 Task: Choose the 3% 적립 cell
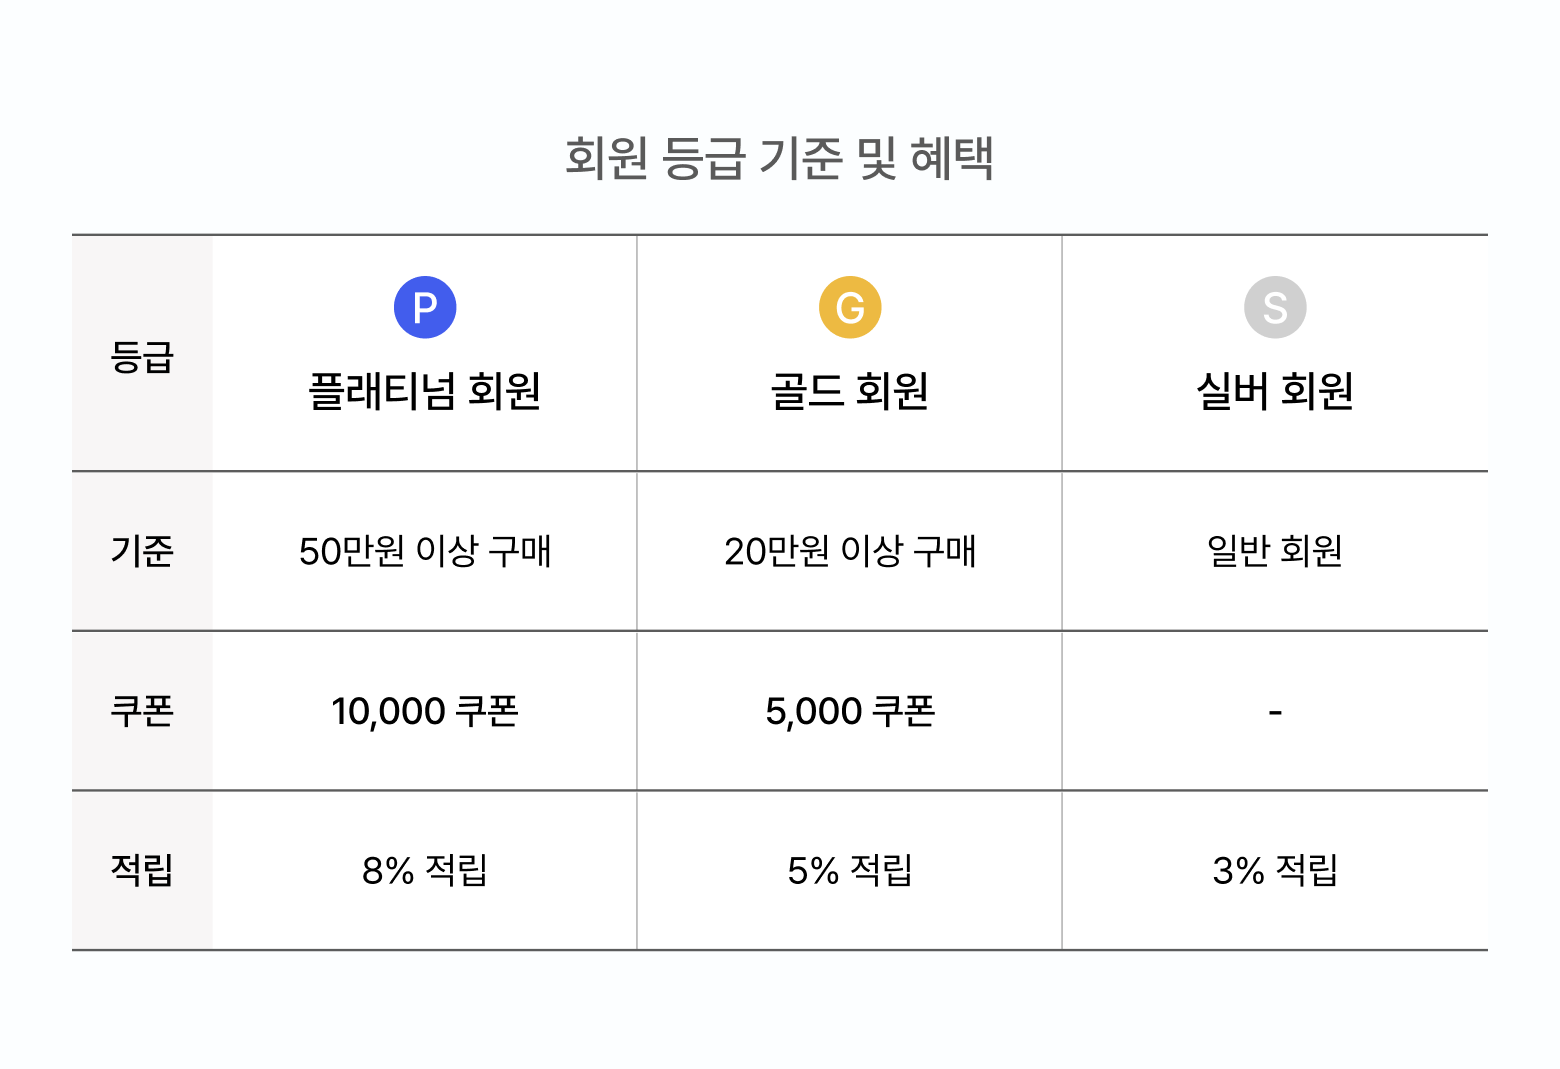point(1275,870)
